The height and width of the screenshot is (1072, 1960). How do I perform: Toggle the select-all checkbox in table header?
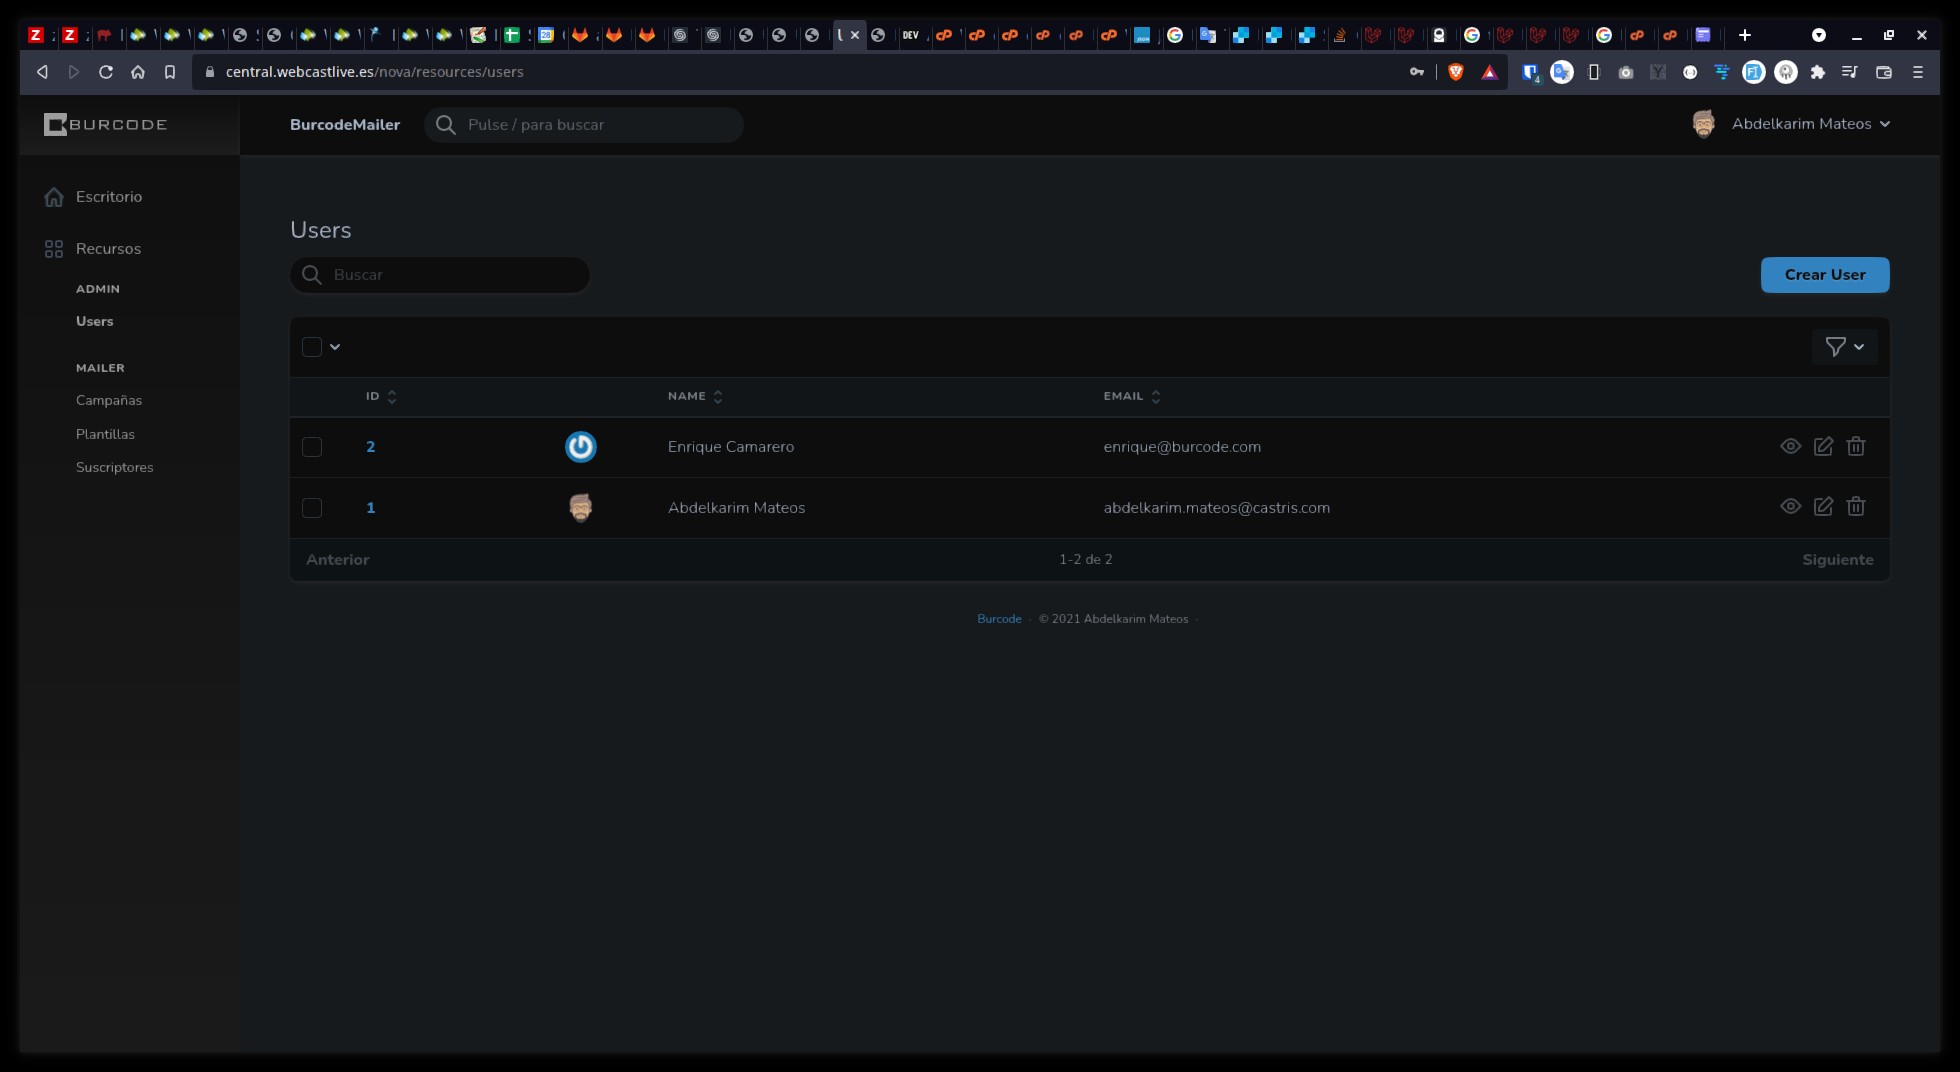tap(312, 347)
